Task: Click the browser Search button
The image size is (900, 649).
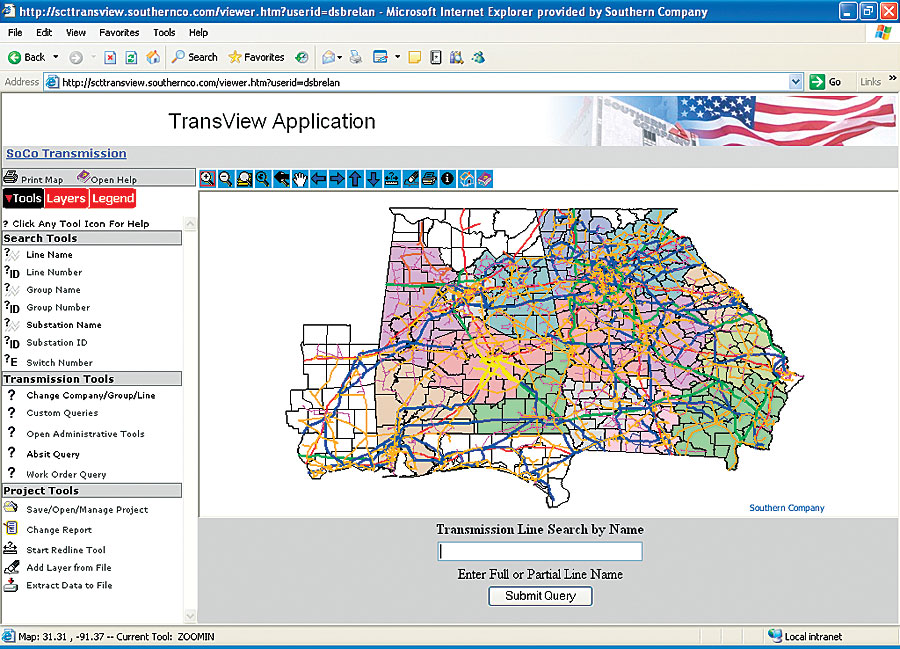Action: [x=195, y=57]
